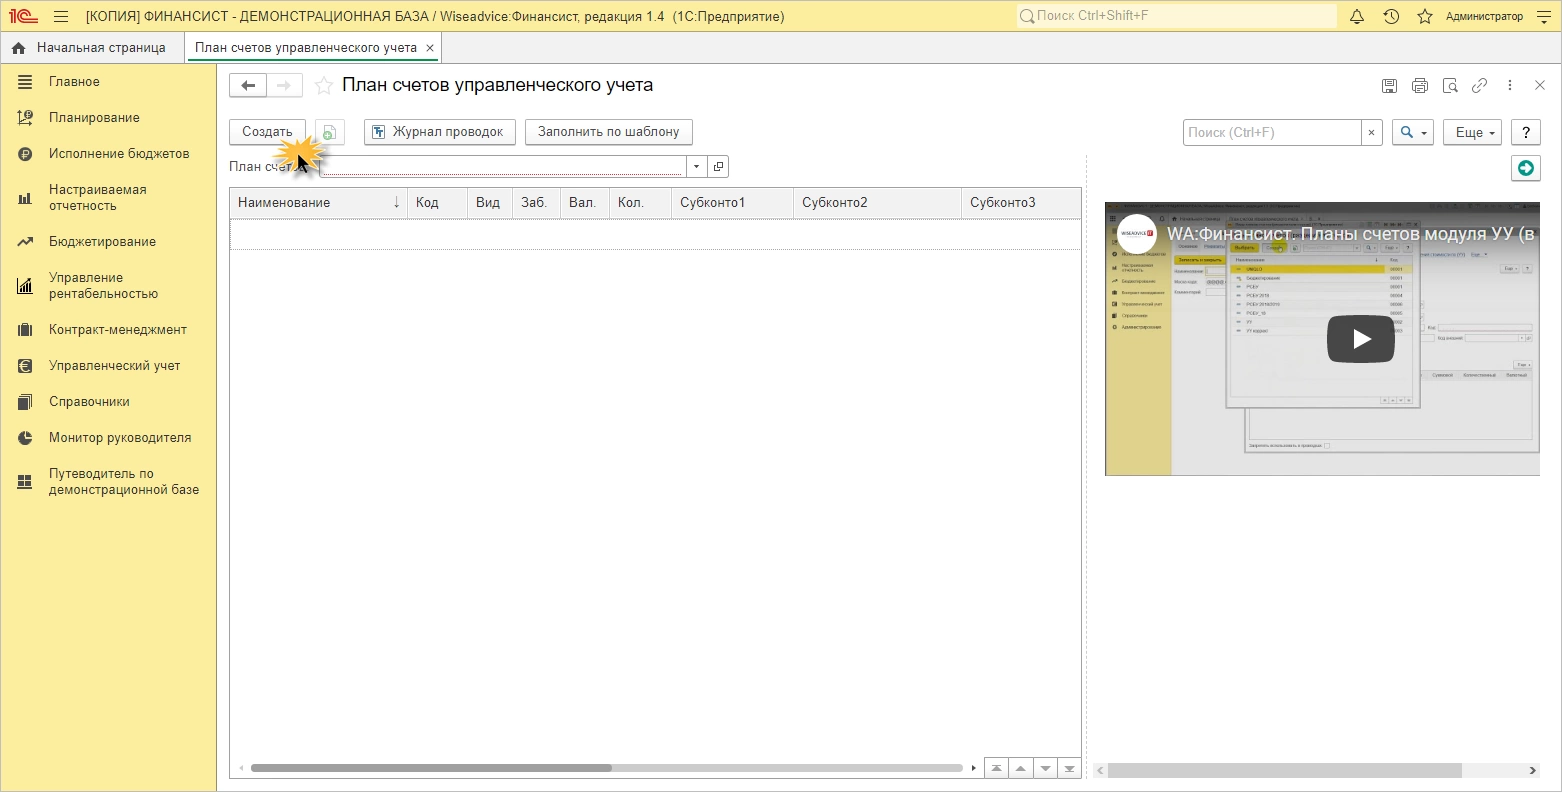Click the План счетов input field
Screen dimensions: 1562x792
(x=503, y=167)
